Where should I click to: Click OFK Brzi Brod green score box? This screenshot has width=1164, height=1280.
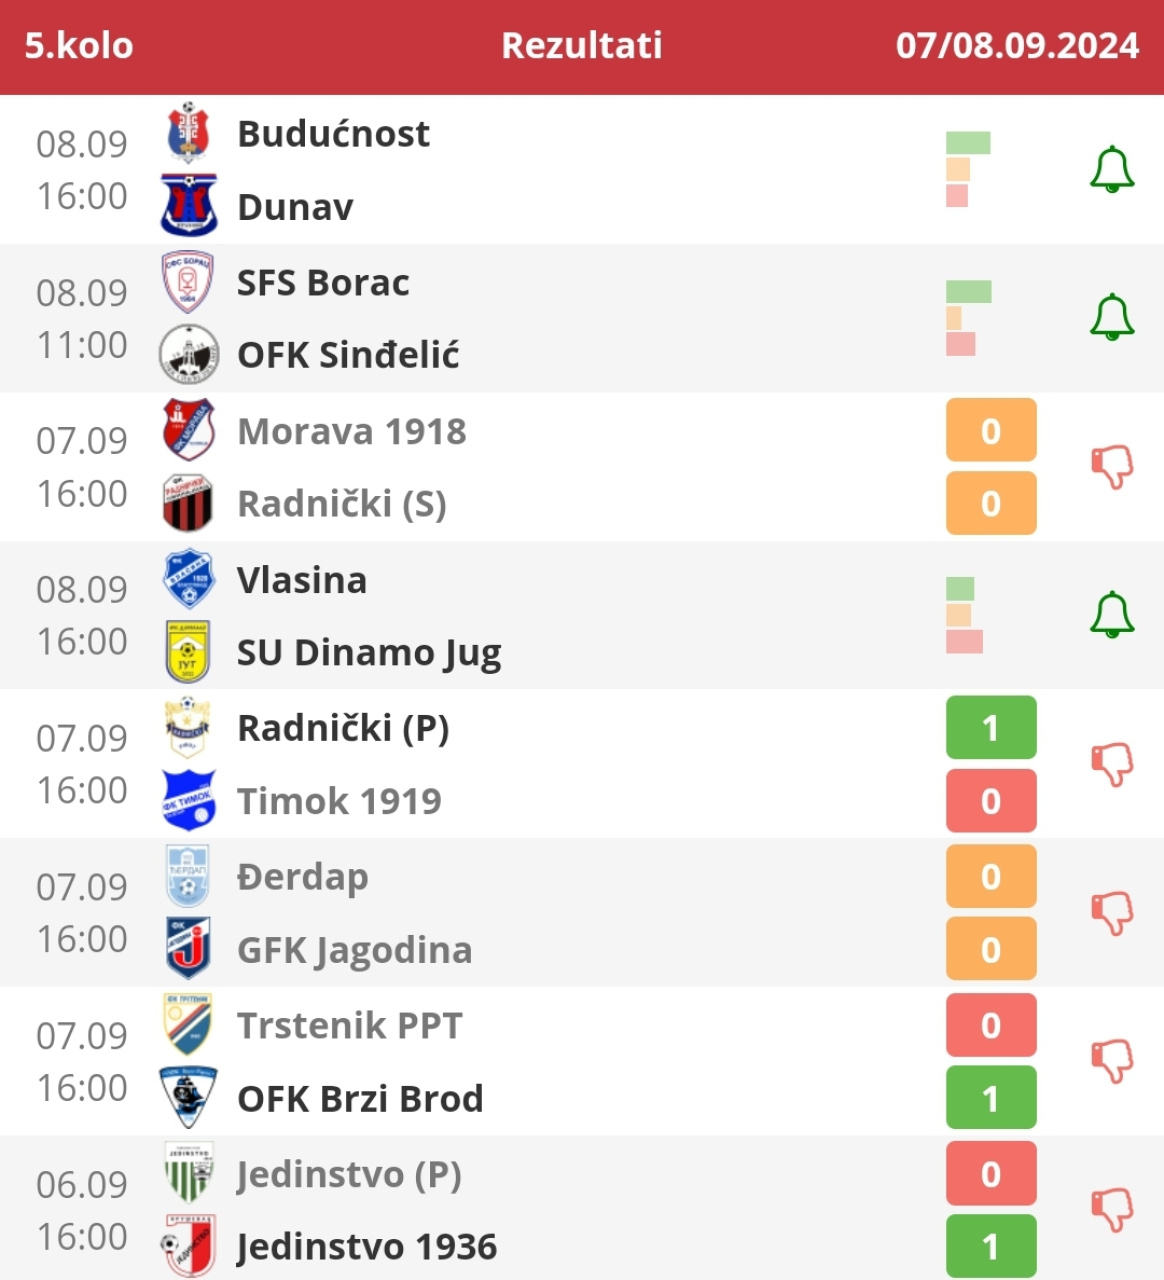990,1099
